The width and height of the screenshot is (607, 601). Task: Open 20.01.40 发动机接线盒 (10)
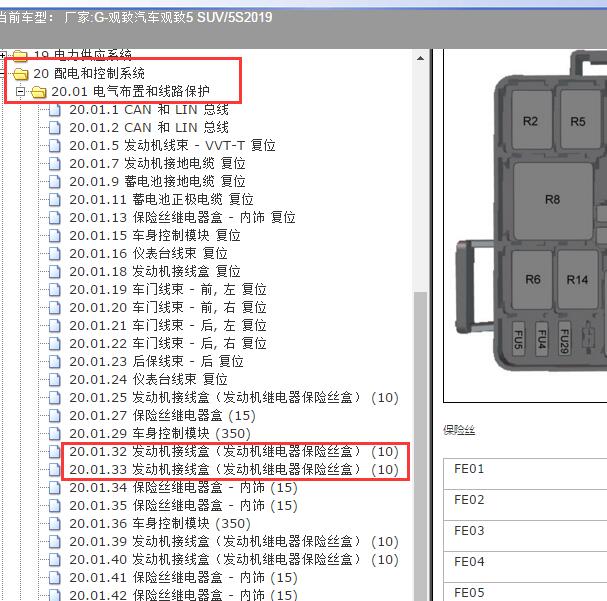[234, 559]
